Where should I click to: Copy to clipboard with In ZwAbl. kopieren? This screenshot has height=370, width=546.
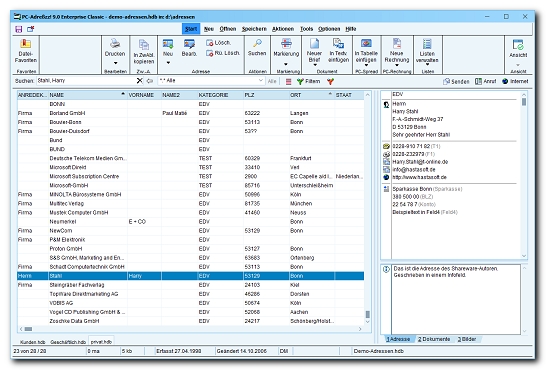(144, 45)
